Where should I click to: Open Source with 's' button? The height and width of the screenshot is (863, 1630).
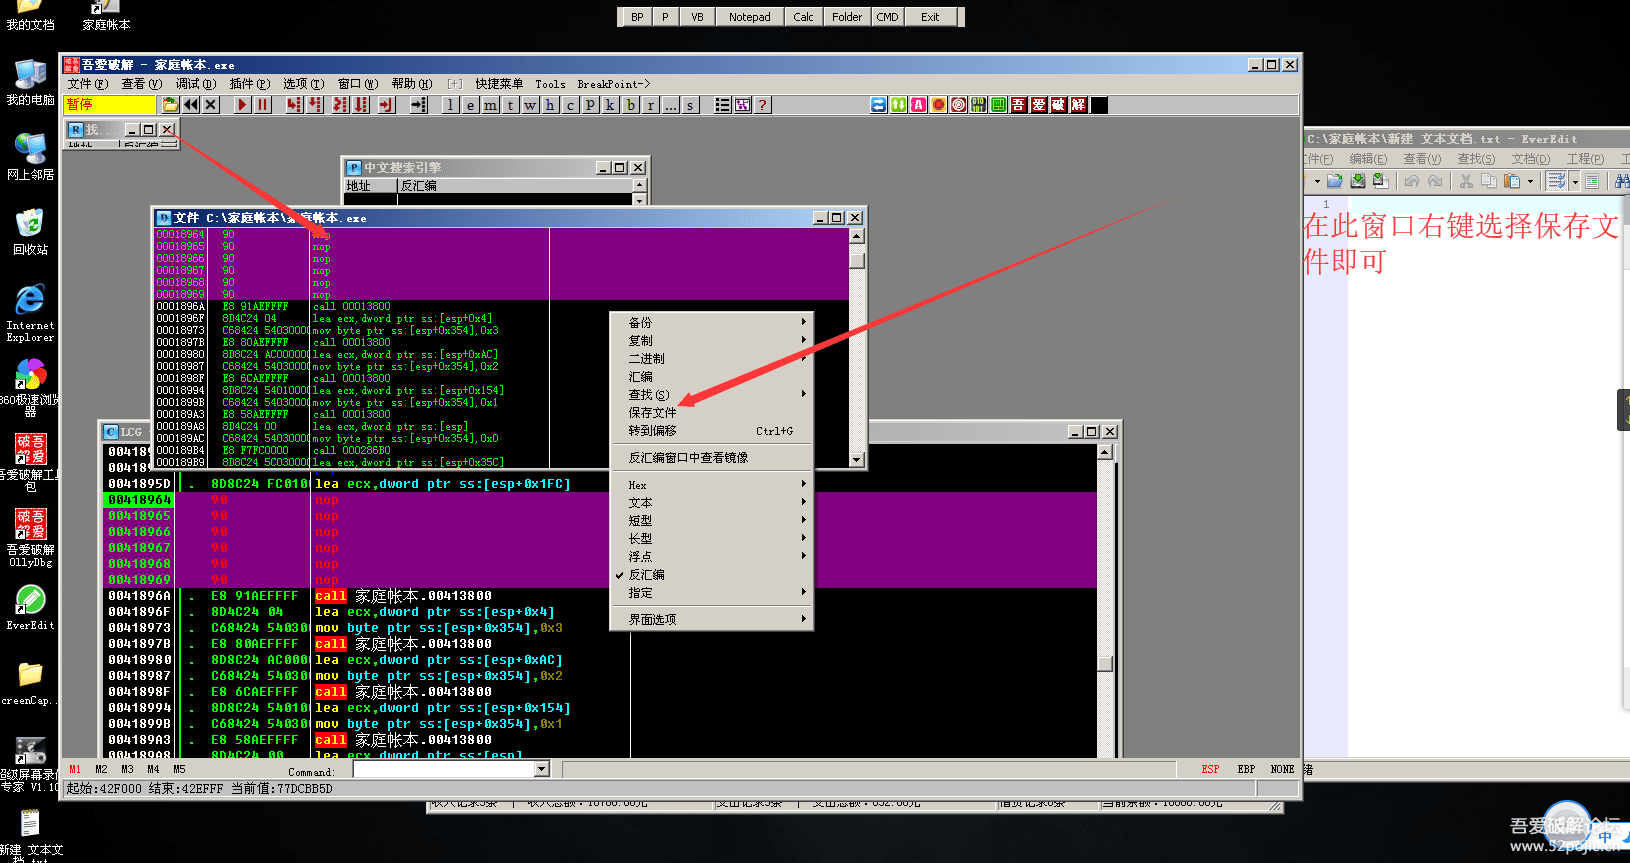click(691, 105)
